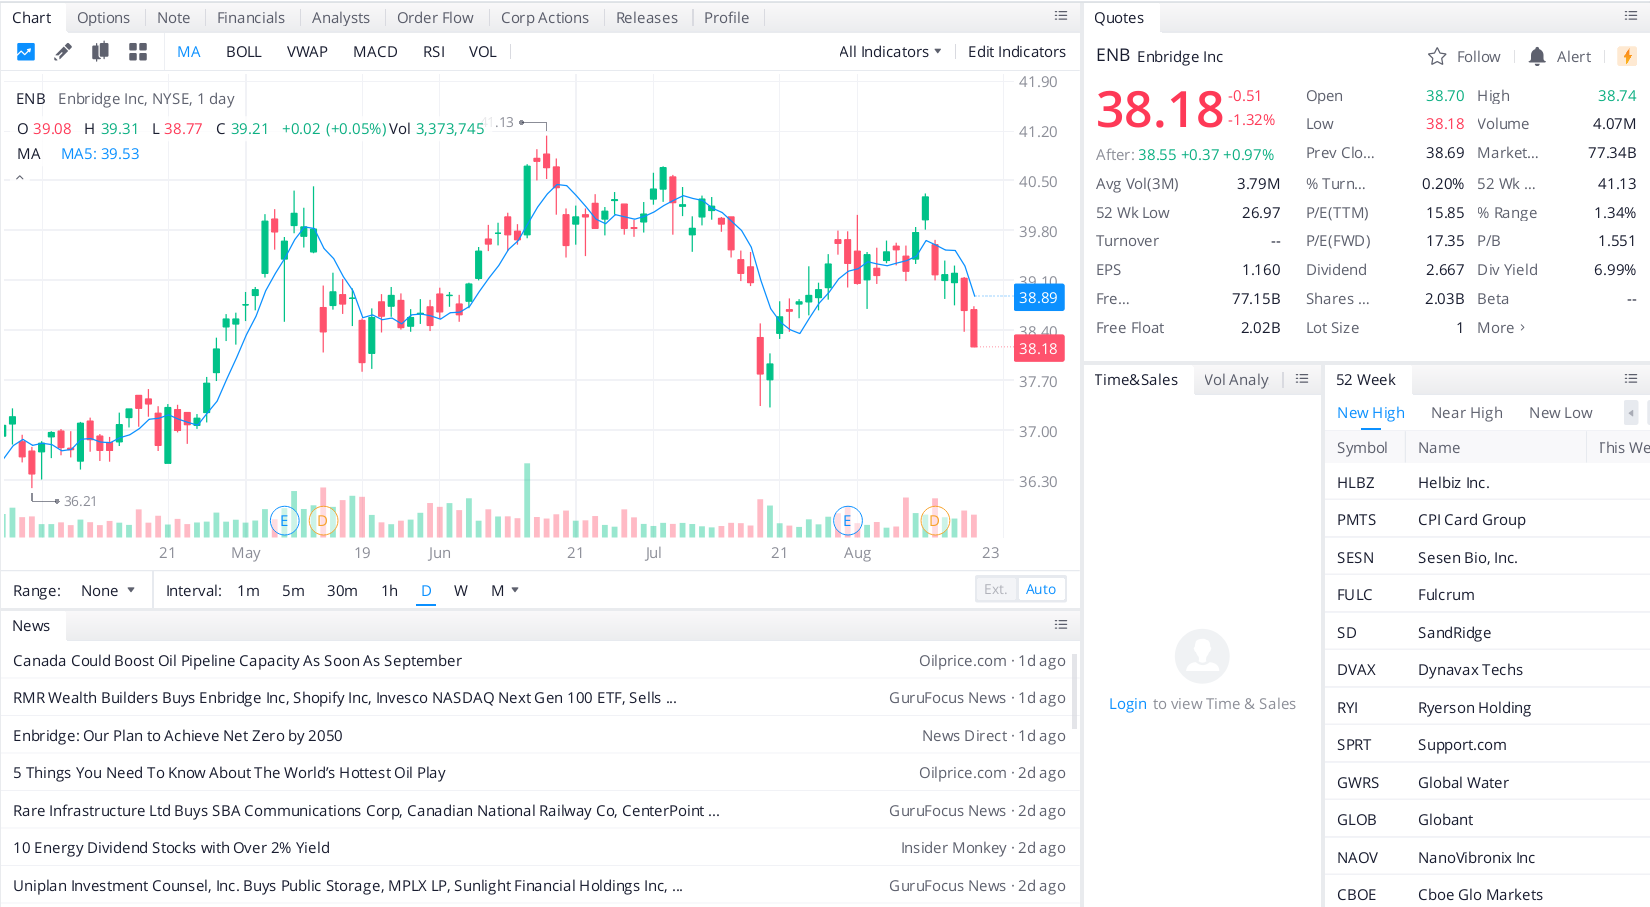Select SD SandRidge row
Image resolution: width=1650 pixels, height=907 pixels.
pyautogui.click(x=1487, y=632)
